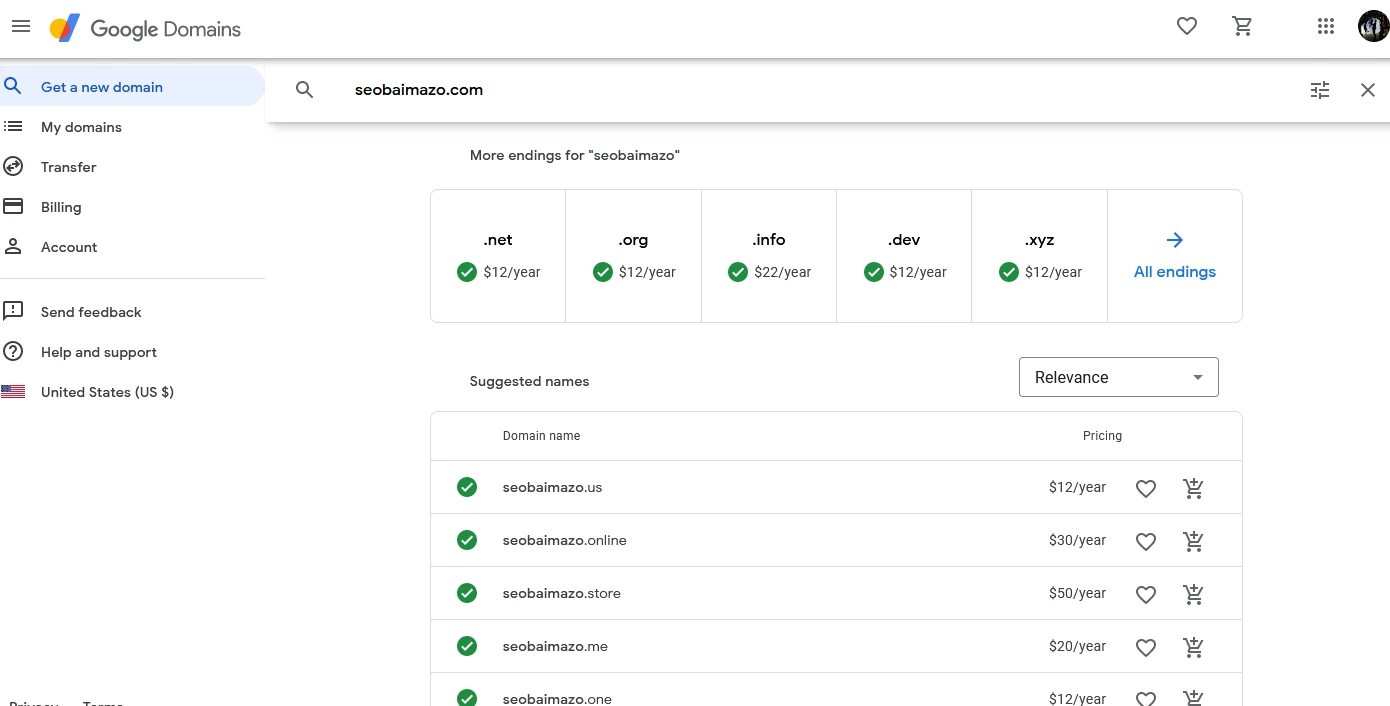Click availability checkmark for seobaimazo.store
Viewport: 1390px width, 706px height.
(x=467, y=593)
